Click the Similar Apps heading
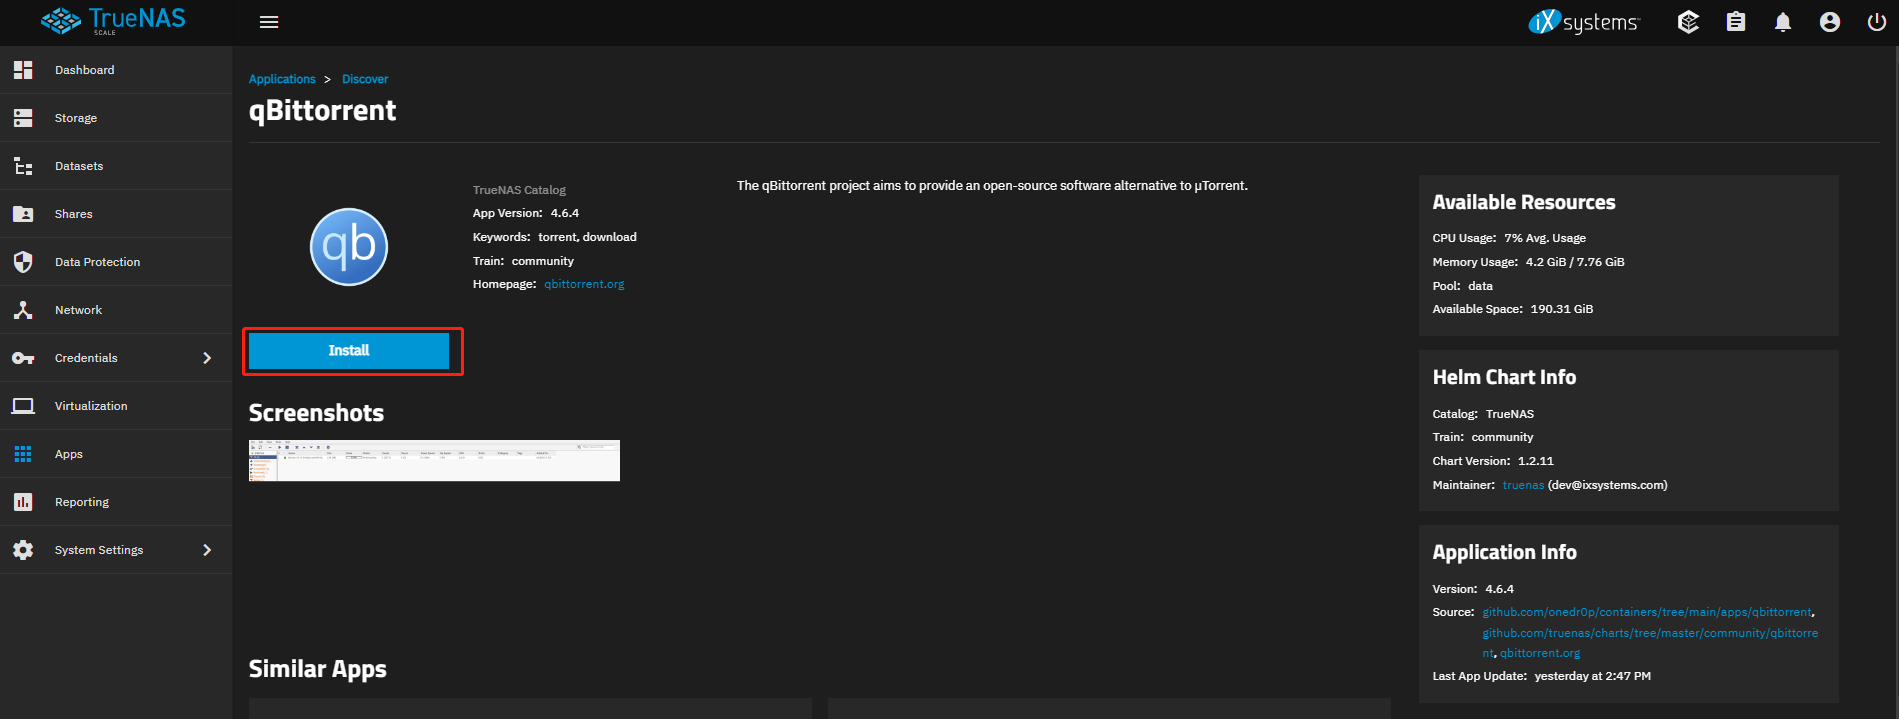Viewport: 1899px width, 719px height. pyautogui.click(x=317, y=669)
